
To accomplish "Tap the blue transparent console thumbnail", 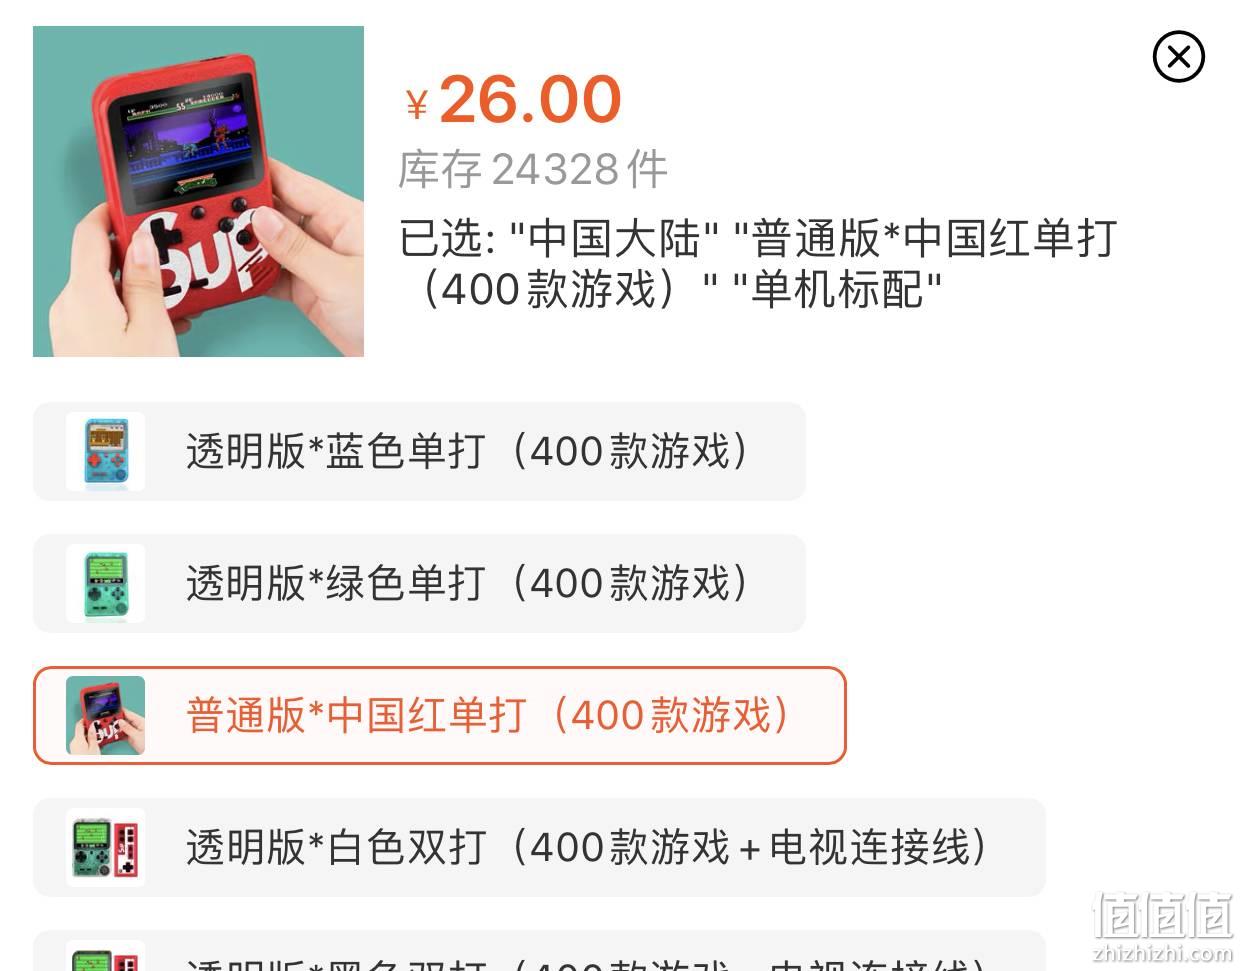I will tap(105, 451).
